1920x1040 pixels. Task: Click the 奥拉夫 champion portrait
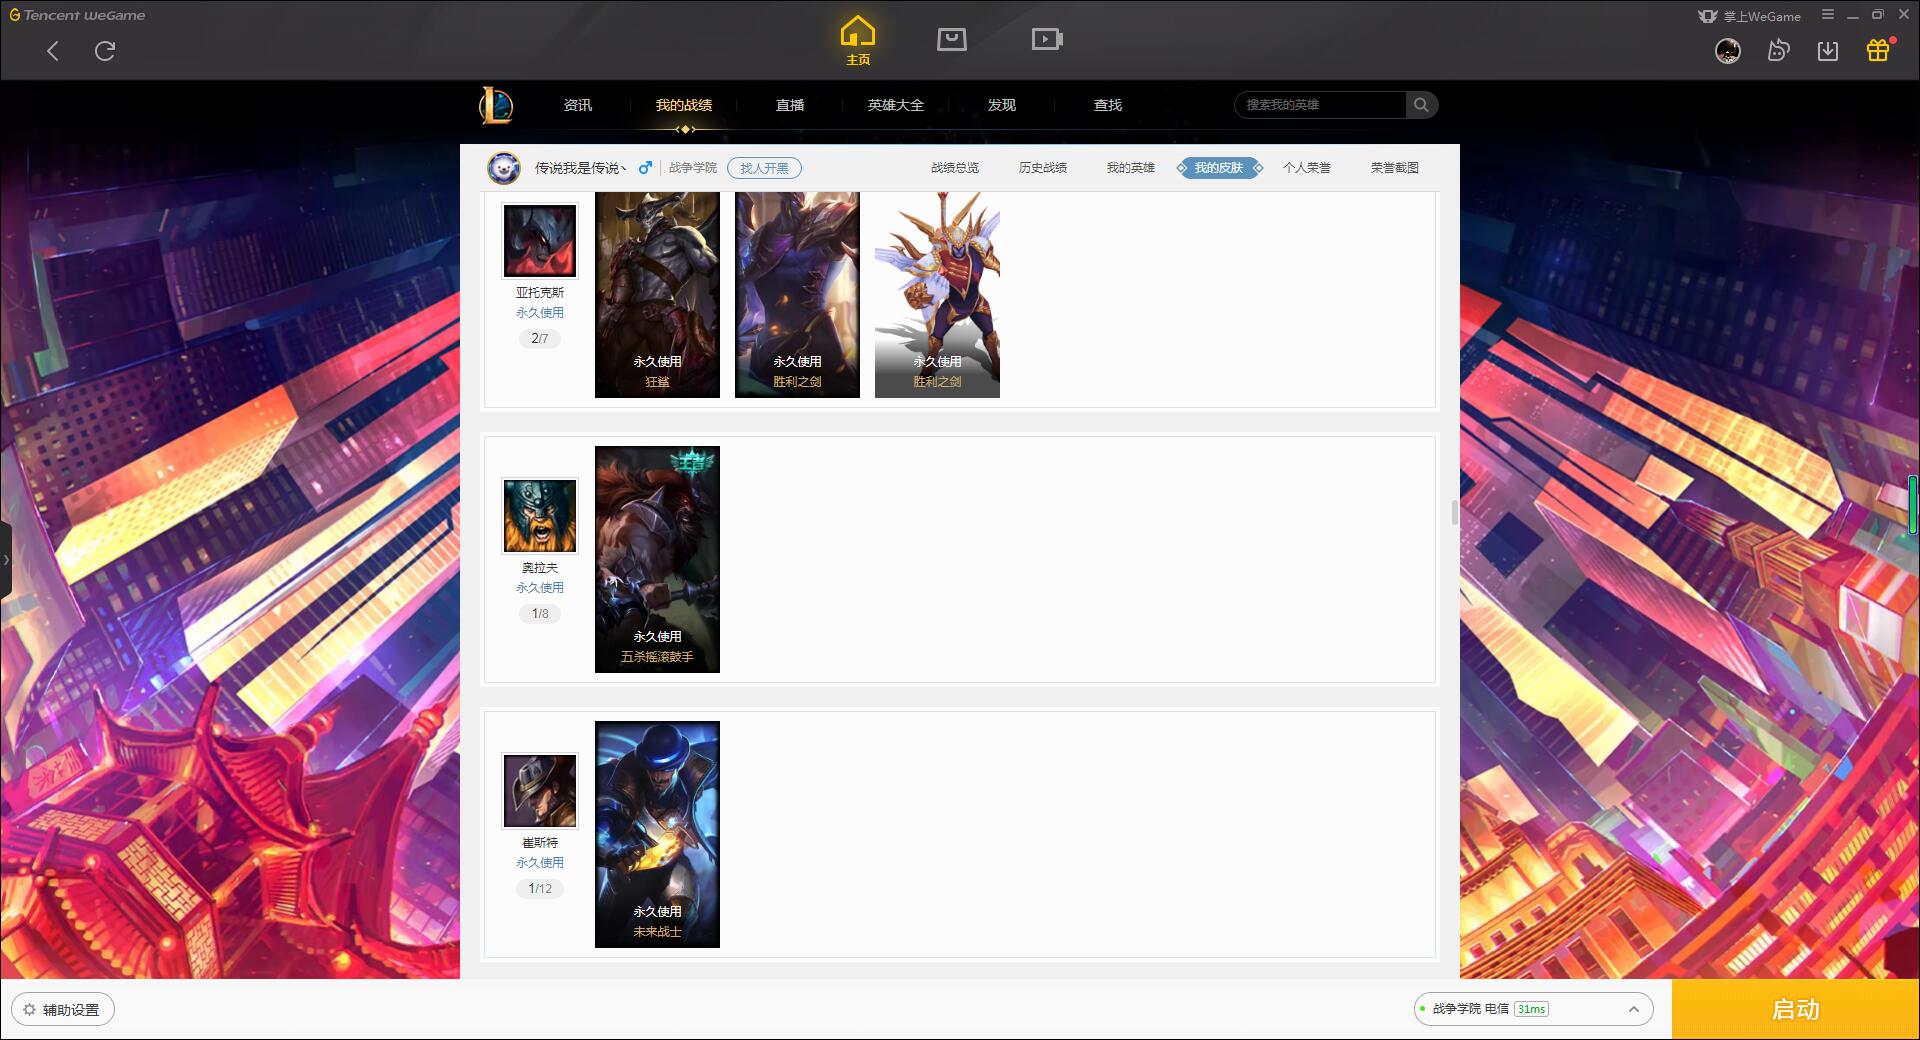click(540, 516)
